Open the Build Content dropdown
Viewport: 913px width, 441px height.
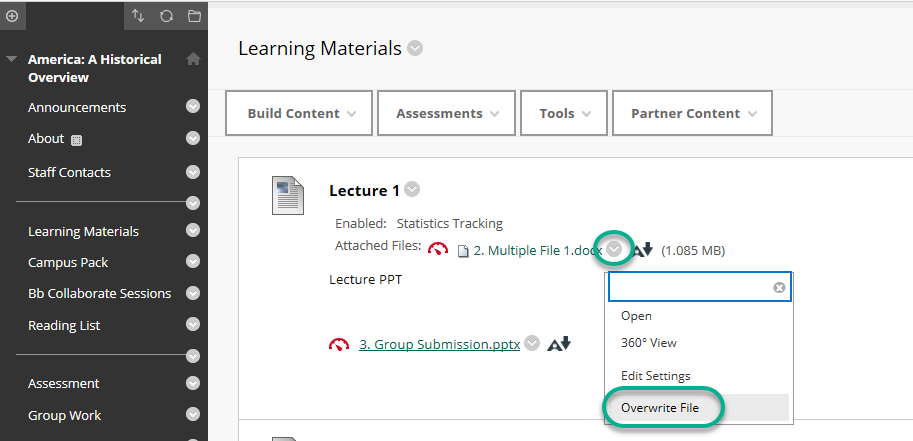pyautogui.click(x=299, y=113)
